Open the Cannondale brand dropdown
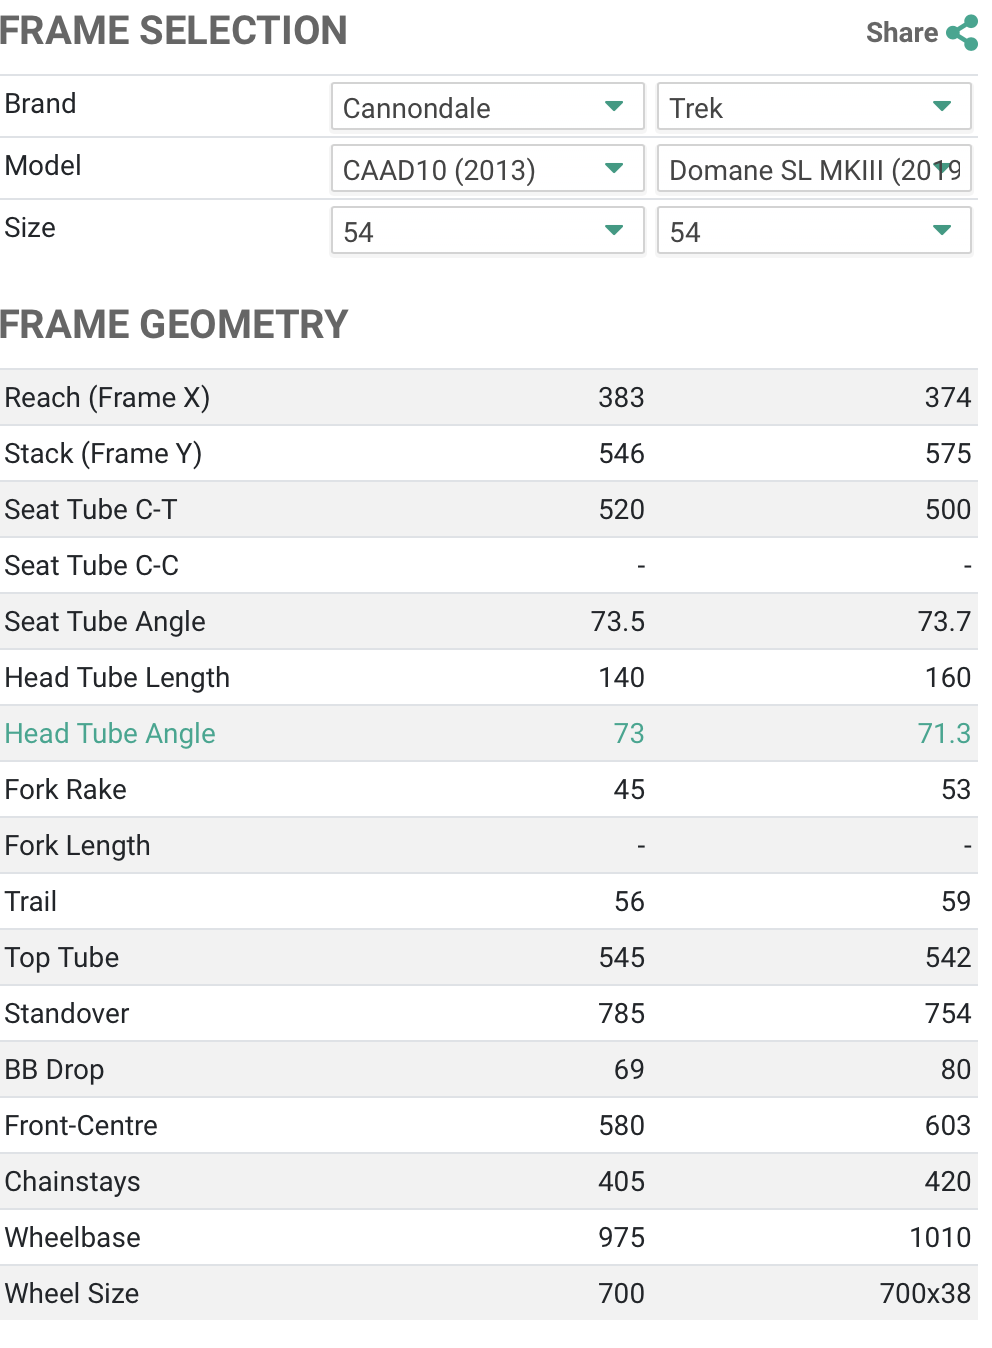The height and width of the screenshot is (1348, 992). [488, 107]
